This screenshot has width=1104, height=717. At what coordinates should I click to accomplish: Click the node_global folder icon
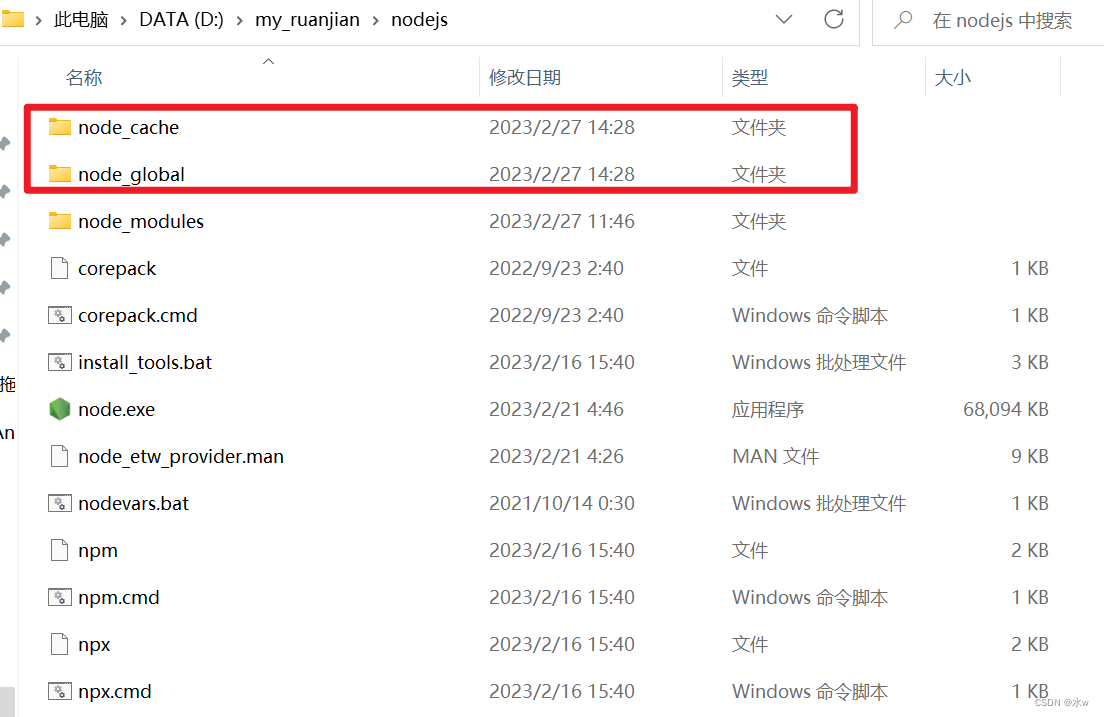coord(60,174)
